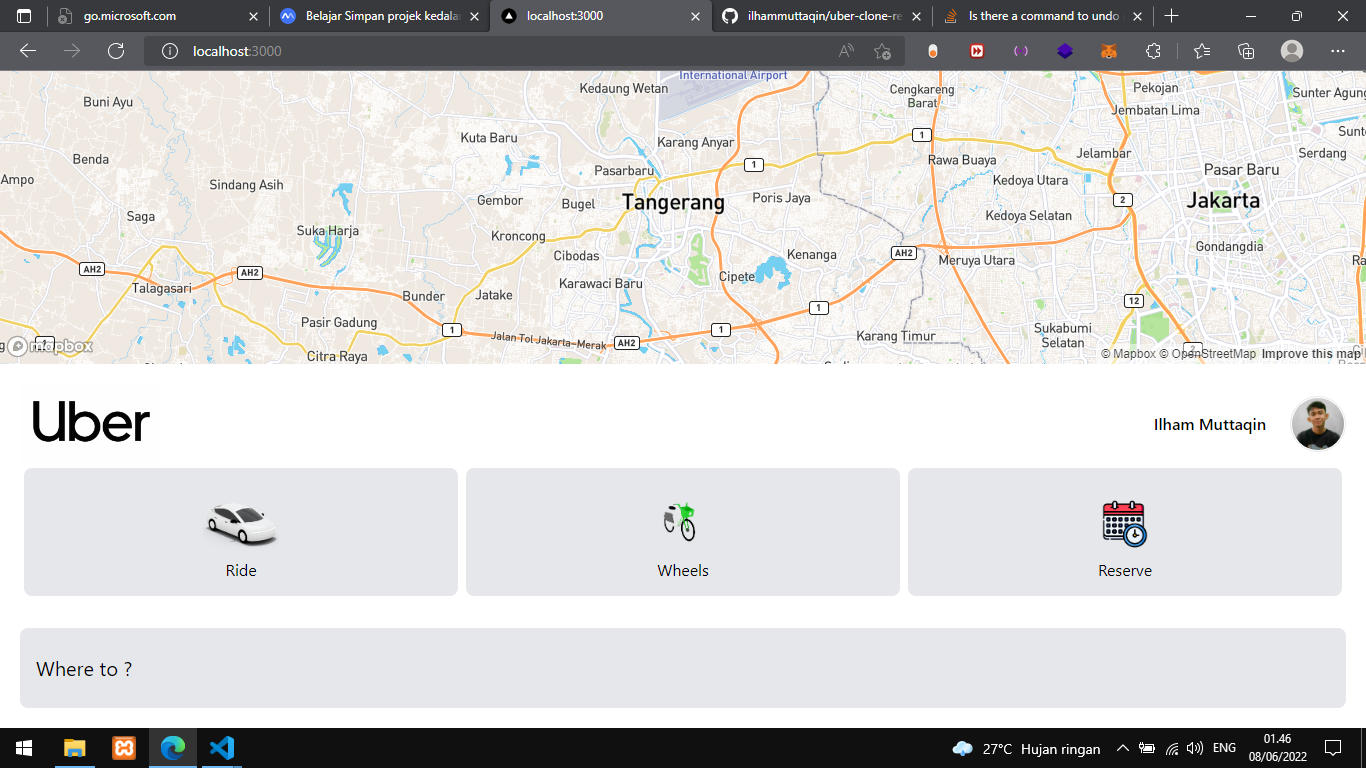Image resolution: width=1366 pixels, height=768 pixels.
Task: Add this page to favorites
Action: pyautogui.click(x=882, y=51)
